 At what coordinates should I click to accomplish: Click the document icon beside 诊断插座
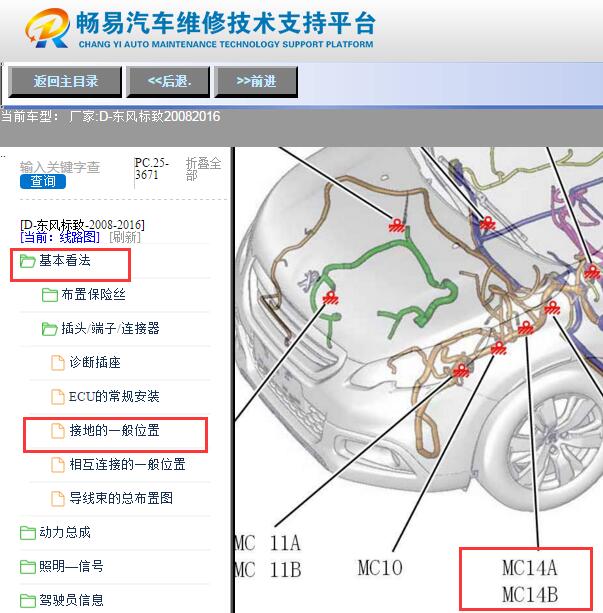point(58,363)
